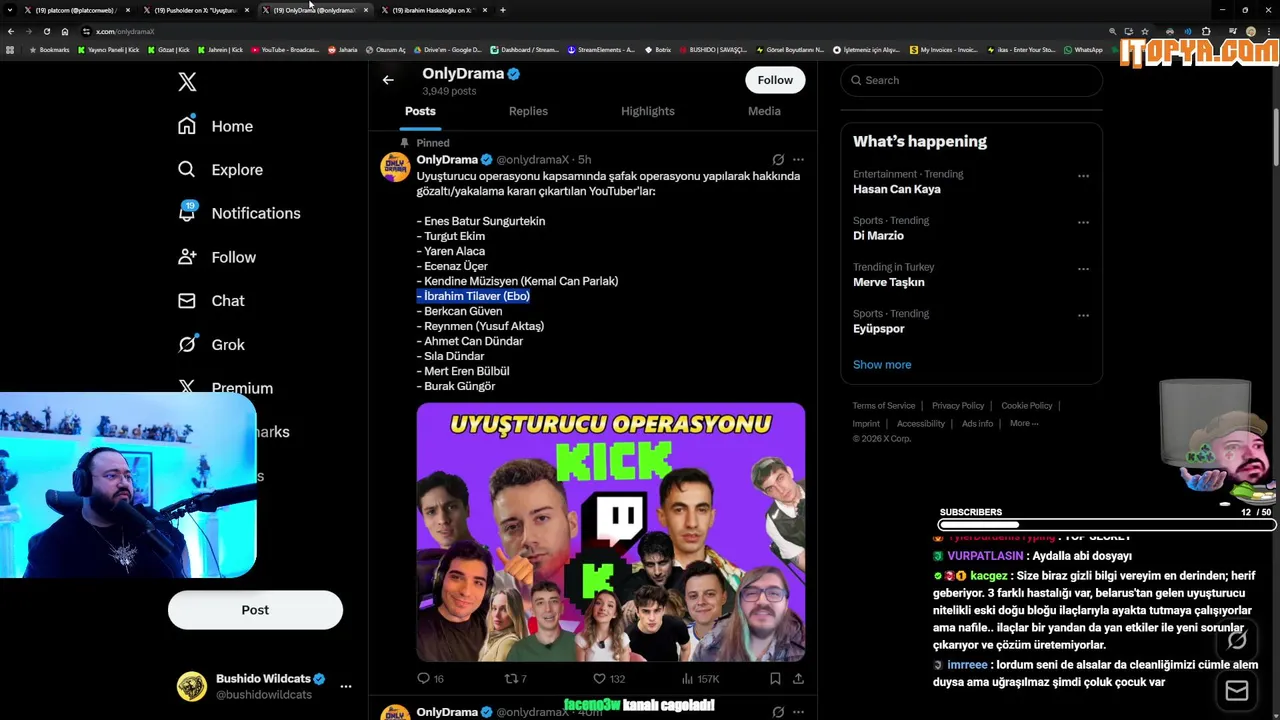Close the OnlyDrama browser tab

(x=366, y=10)
